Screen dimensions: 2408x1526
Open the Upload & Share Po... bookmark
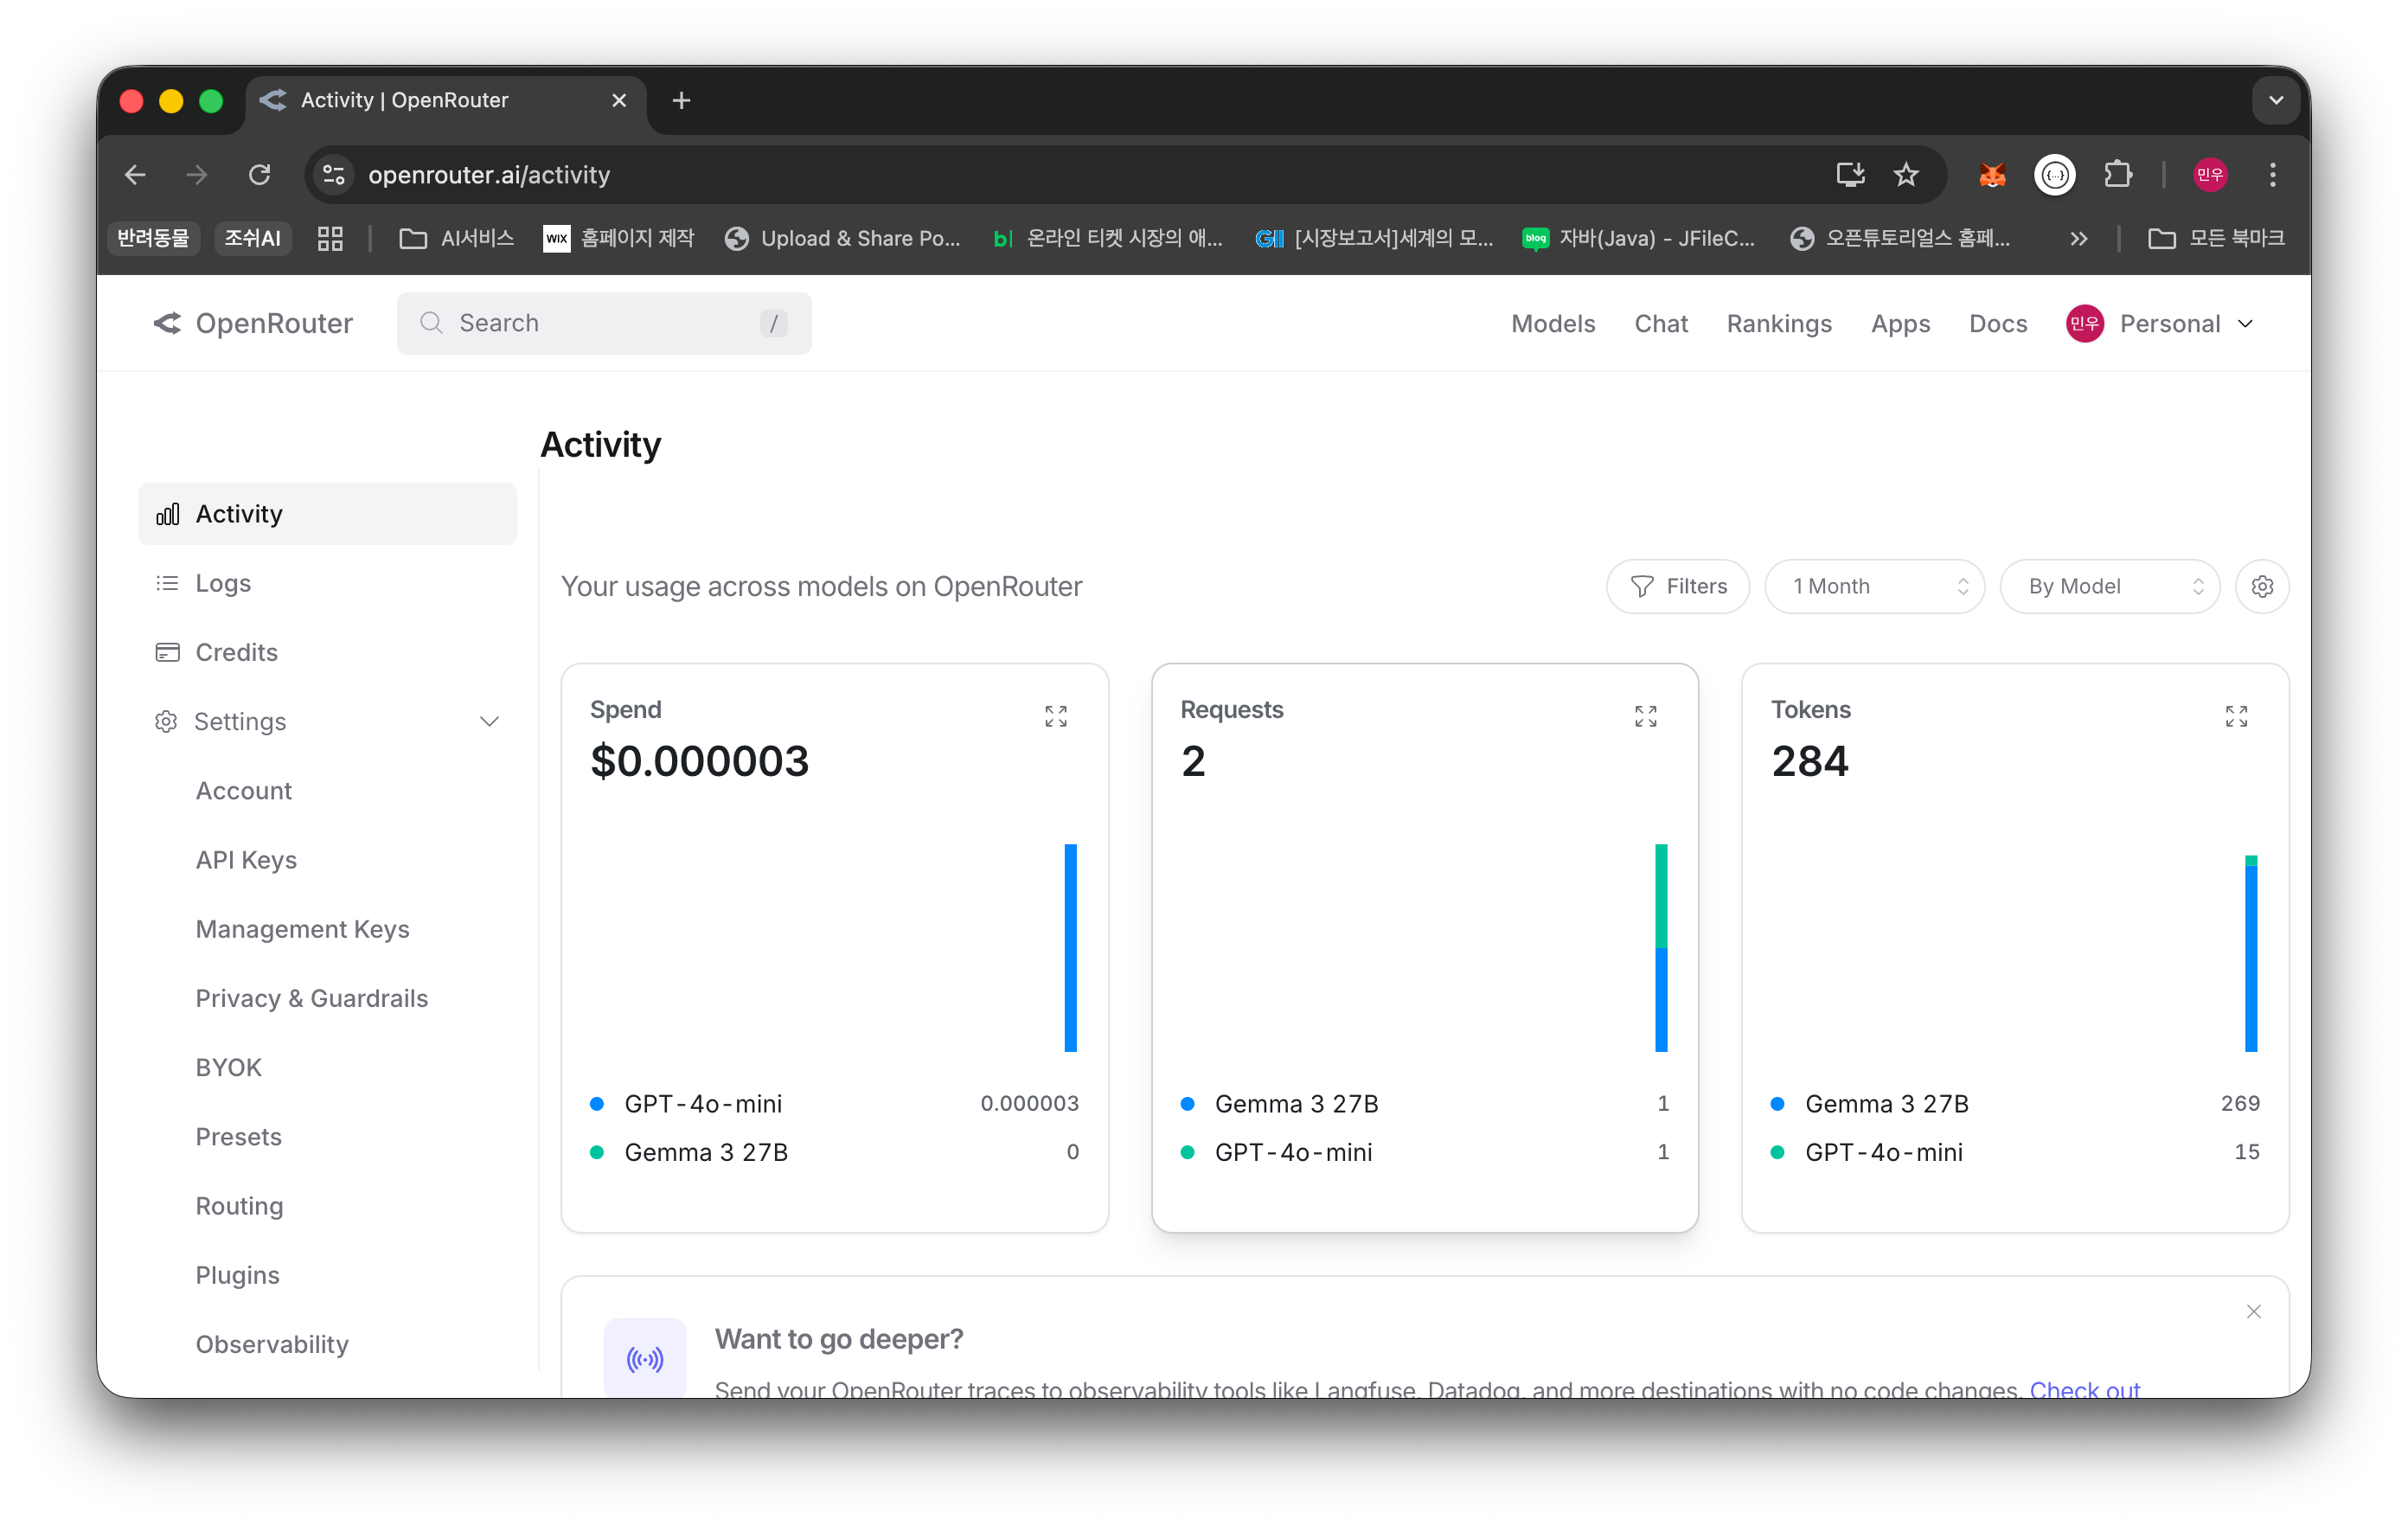pyautogui.click(x=842, y=238)
